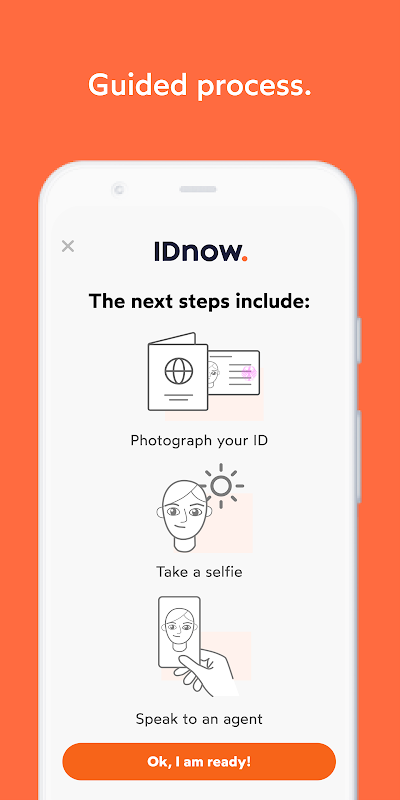The width and height of the screenshot is (400, 800).
Task: Tap the sun icon beside the face
Action: (221, 486)
